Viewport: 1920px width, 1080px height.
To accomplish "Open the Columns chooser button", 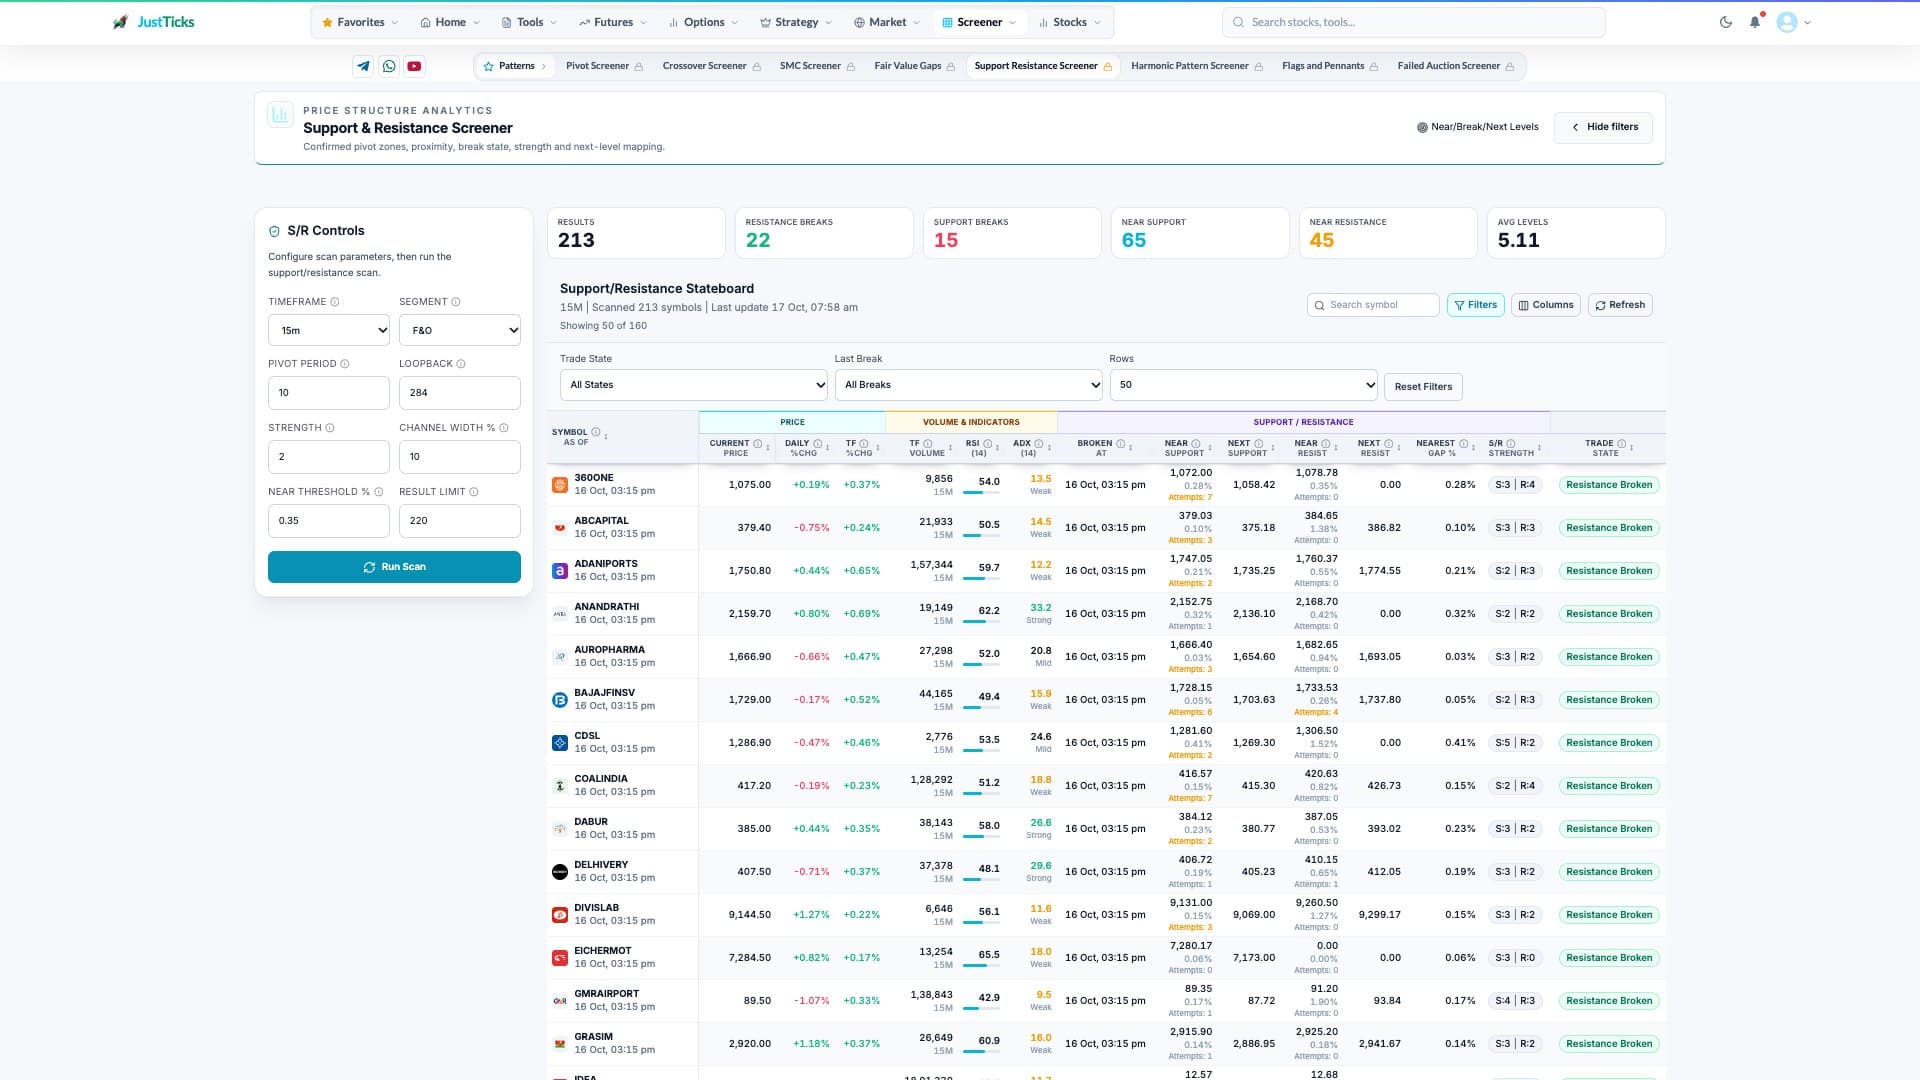I will click(1546, 305).
